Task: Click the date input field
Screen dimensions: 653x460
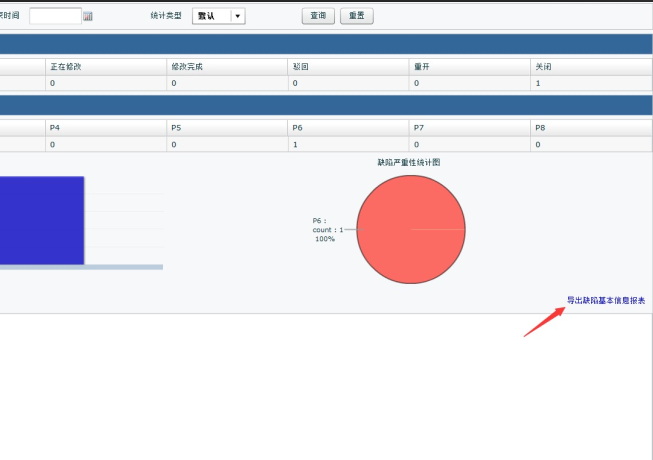Action: (x=55, y=16)
